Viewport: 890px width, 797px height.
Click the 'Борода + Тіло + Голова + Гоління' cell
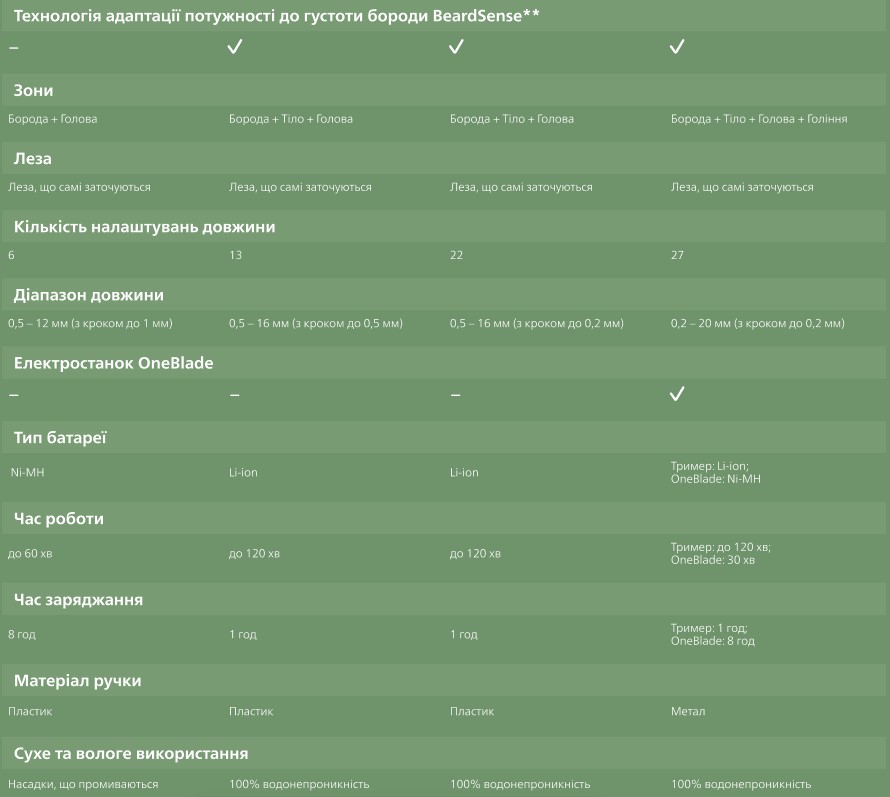[x=759, y=119]
